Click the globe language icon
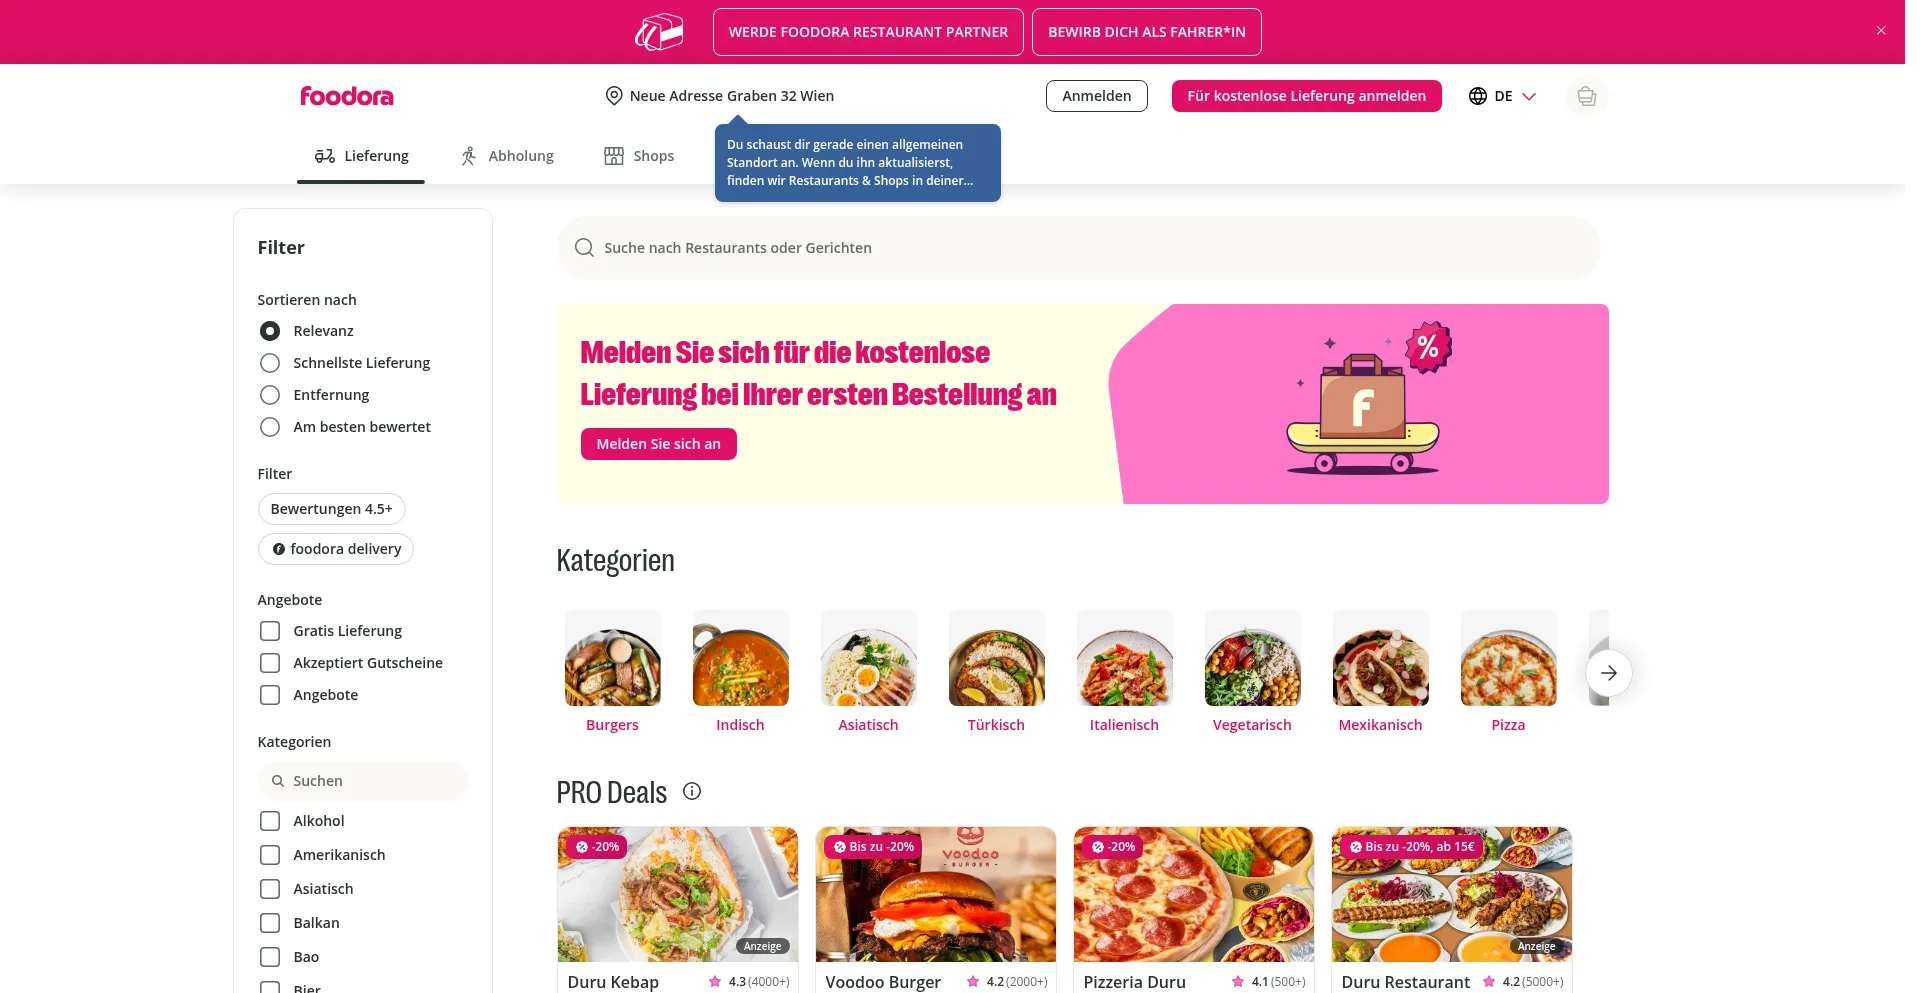Screen dimensions: 1920x993 tap(1478, 96)
